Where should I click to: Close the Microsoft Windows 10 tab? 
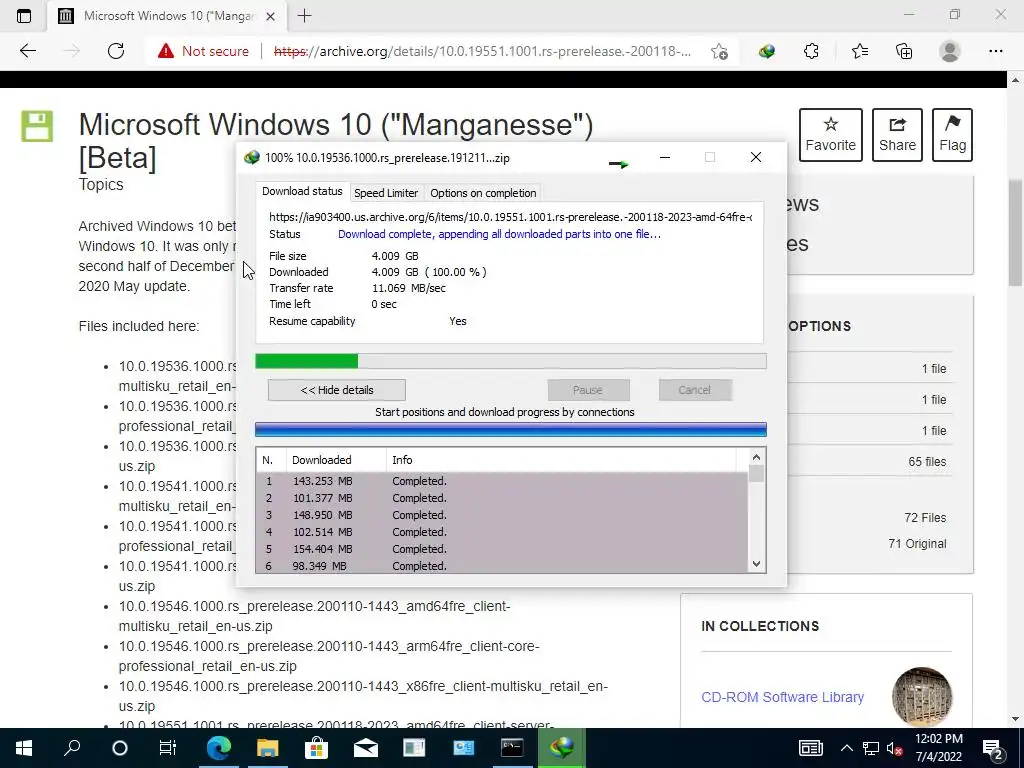click(x=270, y=16)
